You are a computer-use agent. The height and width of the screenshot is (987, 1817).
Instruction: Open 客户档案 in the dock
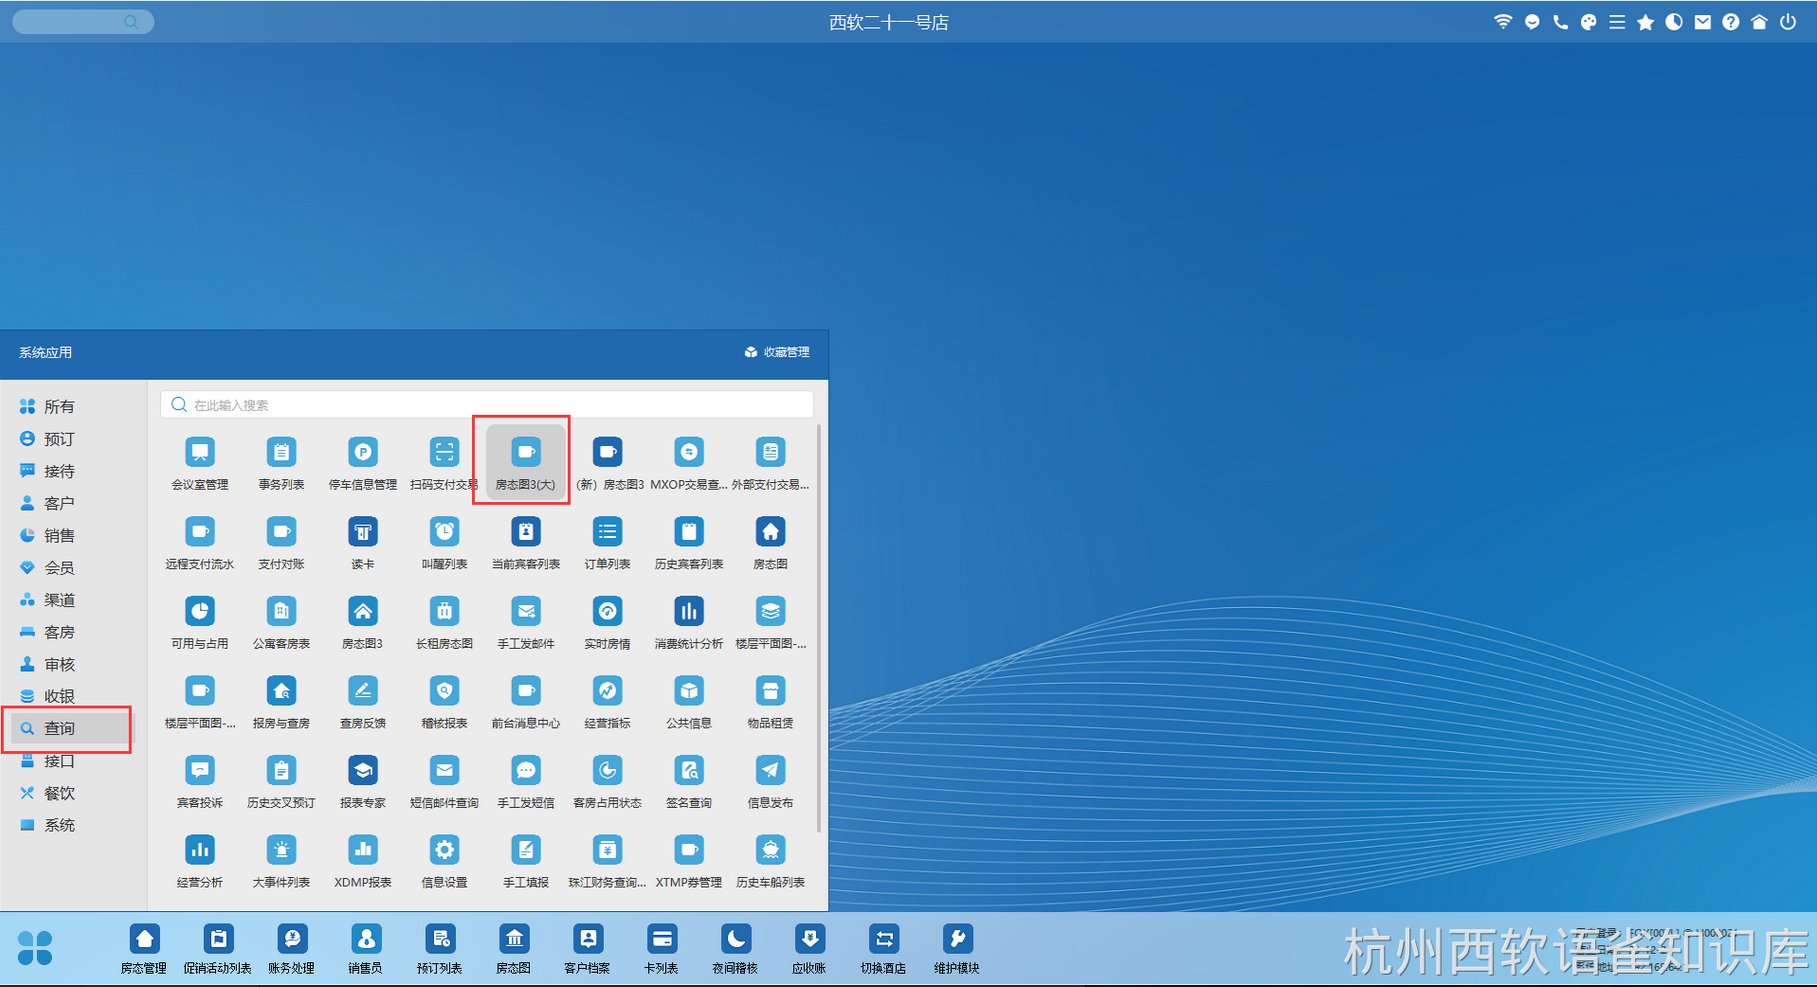pyautogui.click(x=587, y=949)
